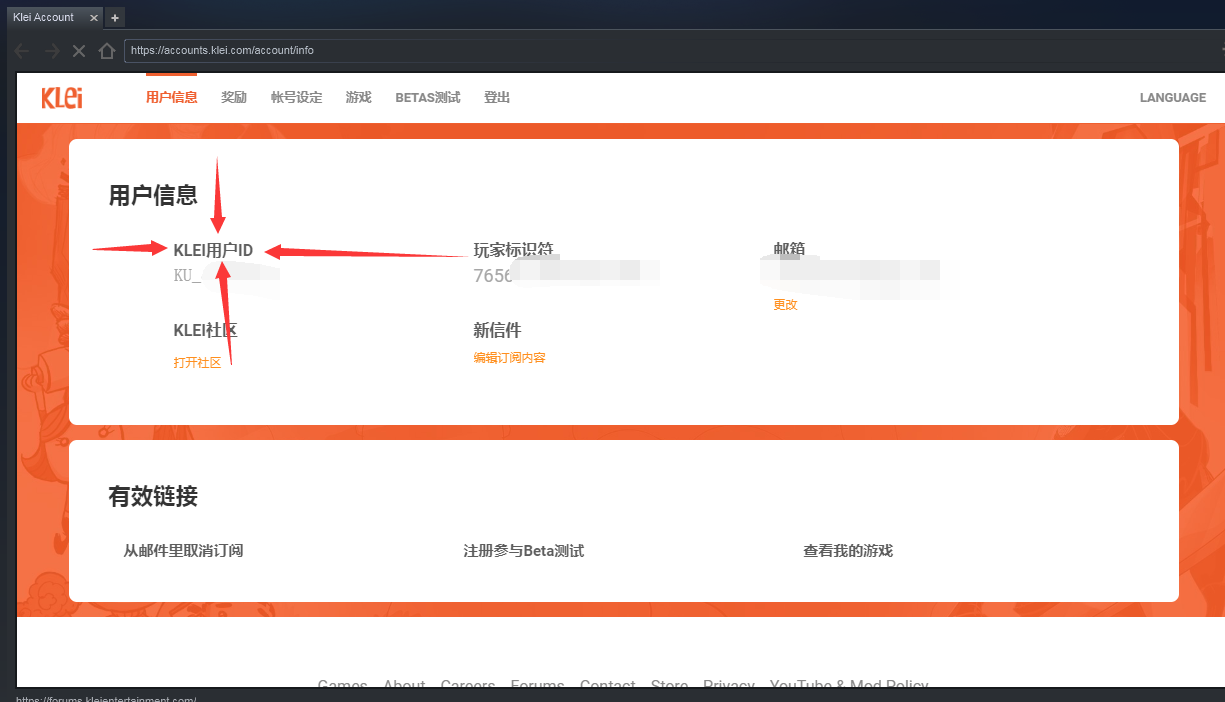The width and height of the screenshot is (1225, 702).
Task: Click the 打开社区 link
Action: 197,362
